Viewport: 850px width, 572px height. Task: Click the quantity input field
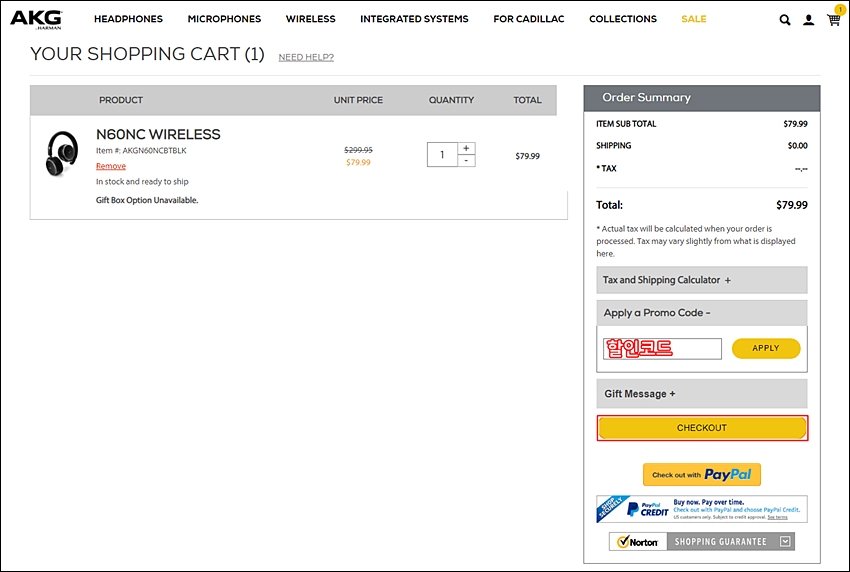tap(442, 155)
